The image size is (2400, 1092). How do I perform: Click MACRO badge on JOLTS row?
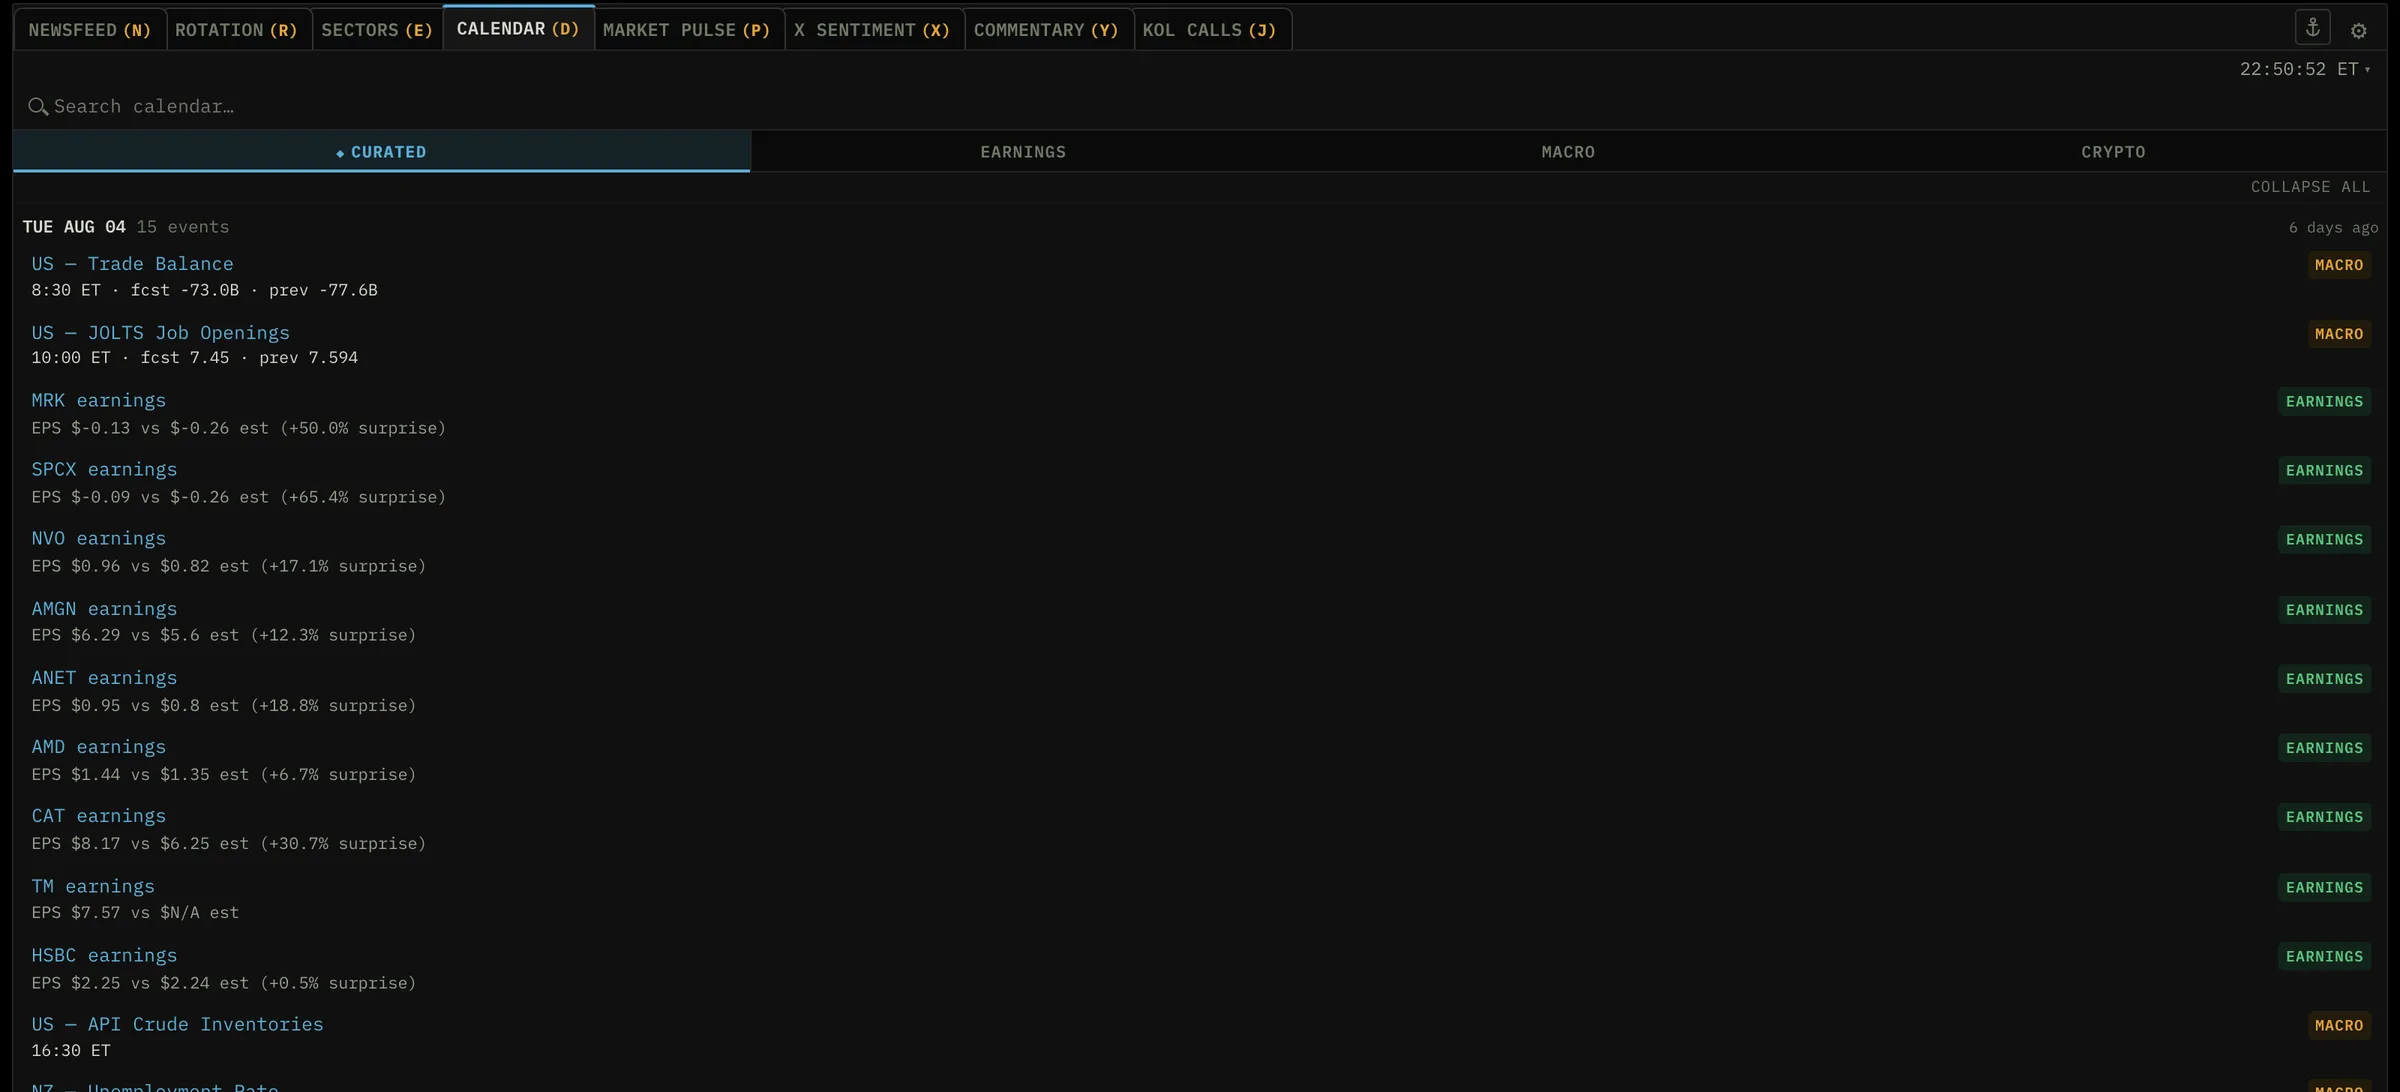click(x=2338, y=334)
